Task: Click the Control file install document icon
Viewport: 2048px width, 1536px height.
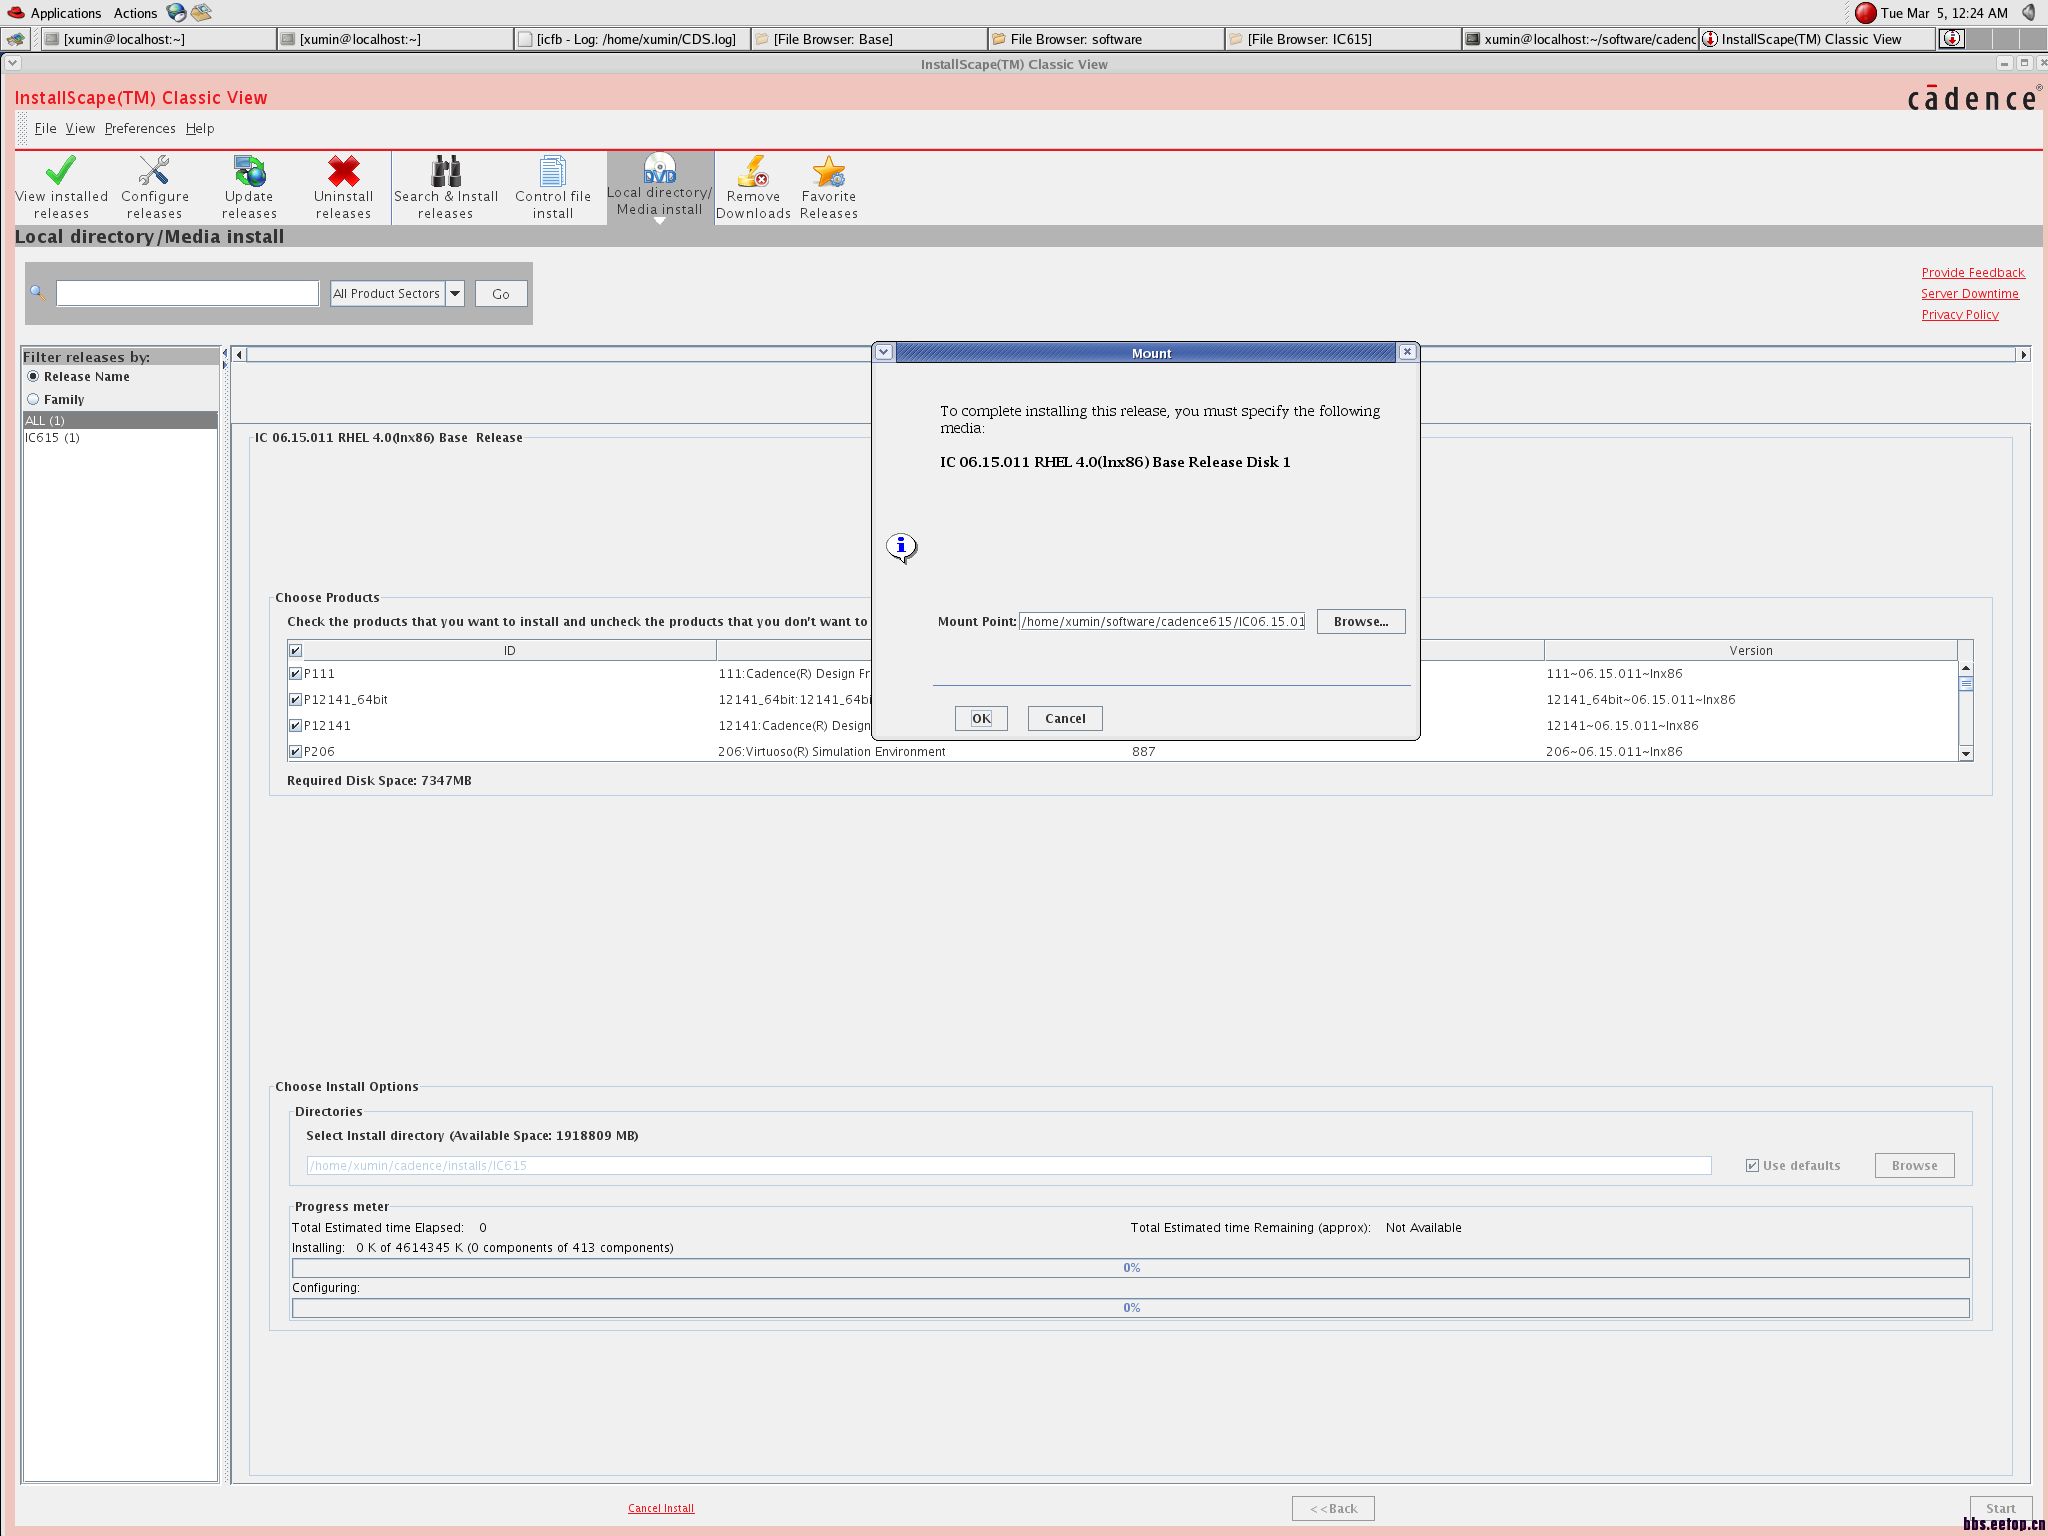Action: [x=552, y=171]
